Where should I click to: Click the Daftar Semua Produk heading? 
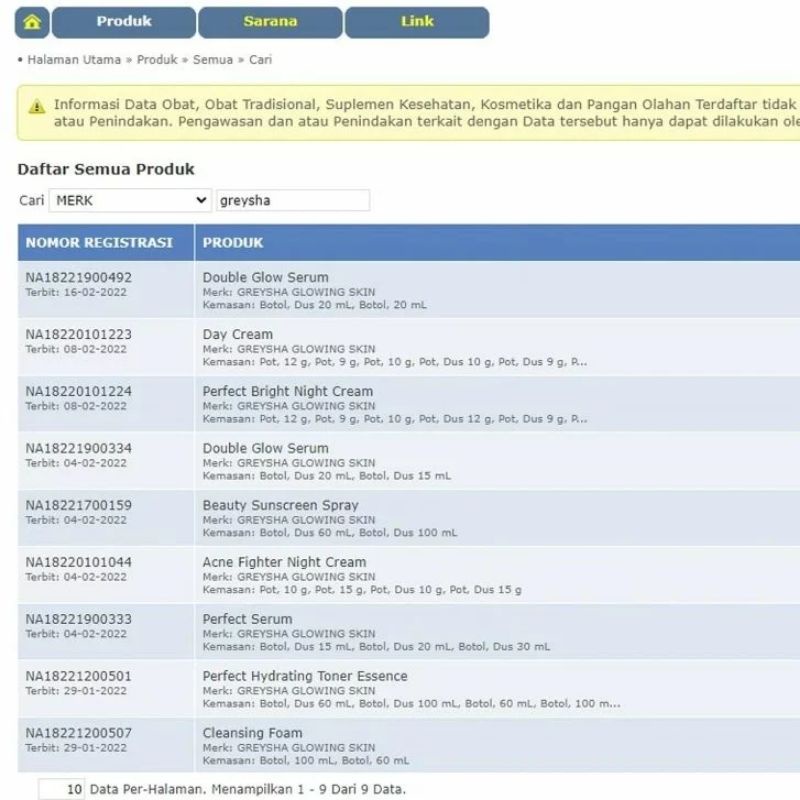[106, 169]
